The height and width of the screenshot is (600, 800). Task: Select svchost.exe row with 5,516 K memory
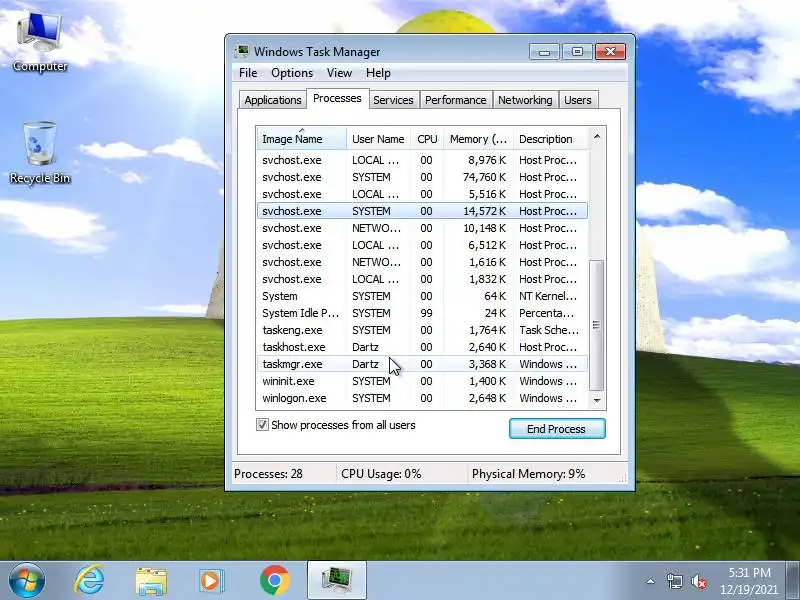(422, 194)
